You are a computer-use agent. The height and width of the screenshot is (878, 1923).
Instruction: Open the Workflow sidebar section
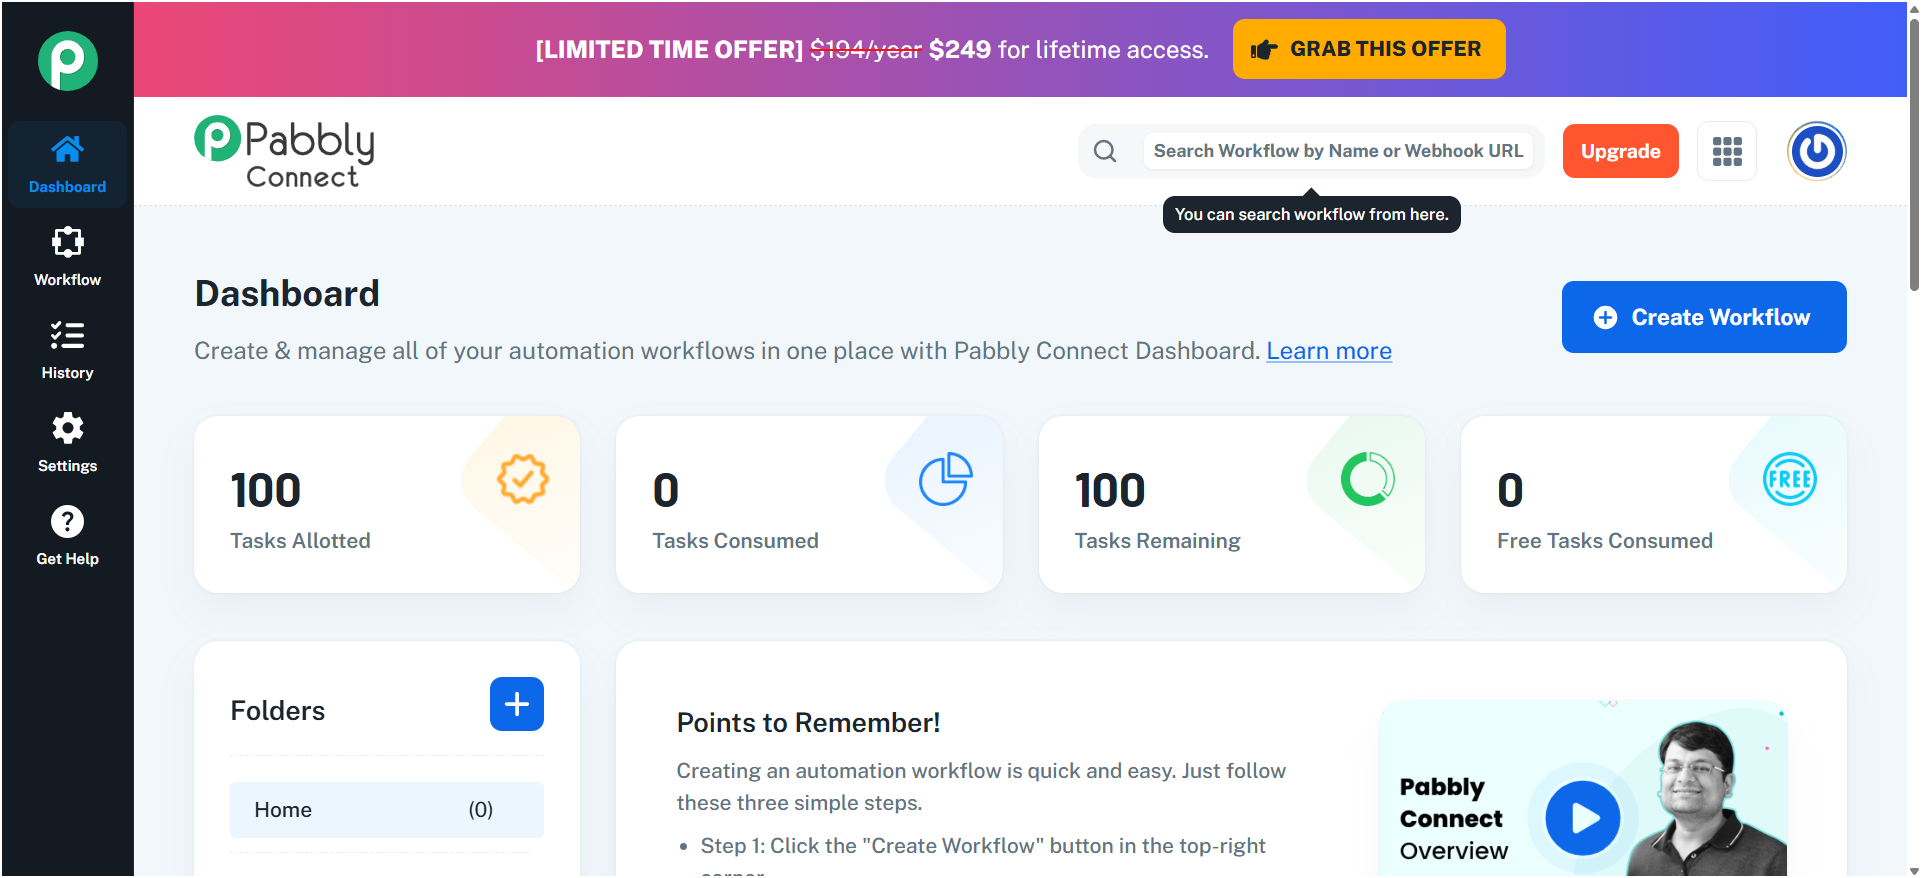(x=68, y=257)
